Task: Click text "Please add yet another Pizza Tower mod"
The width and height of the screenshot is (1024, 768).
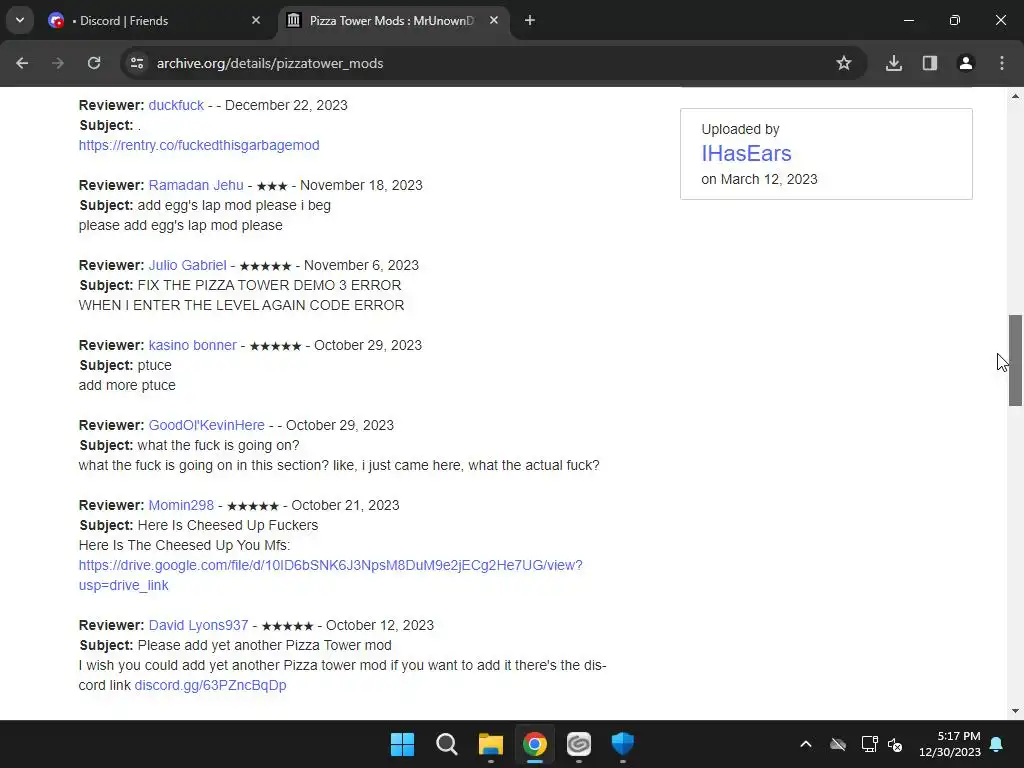Action: tap(264, 645)
